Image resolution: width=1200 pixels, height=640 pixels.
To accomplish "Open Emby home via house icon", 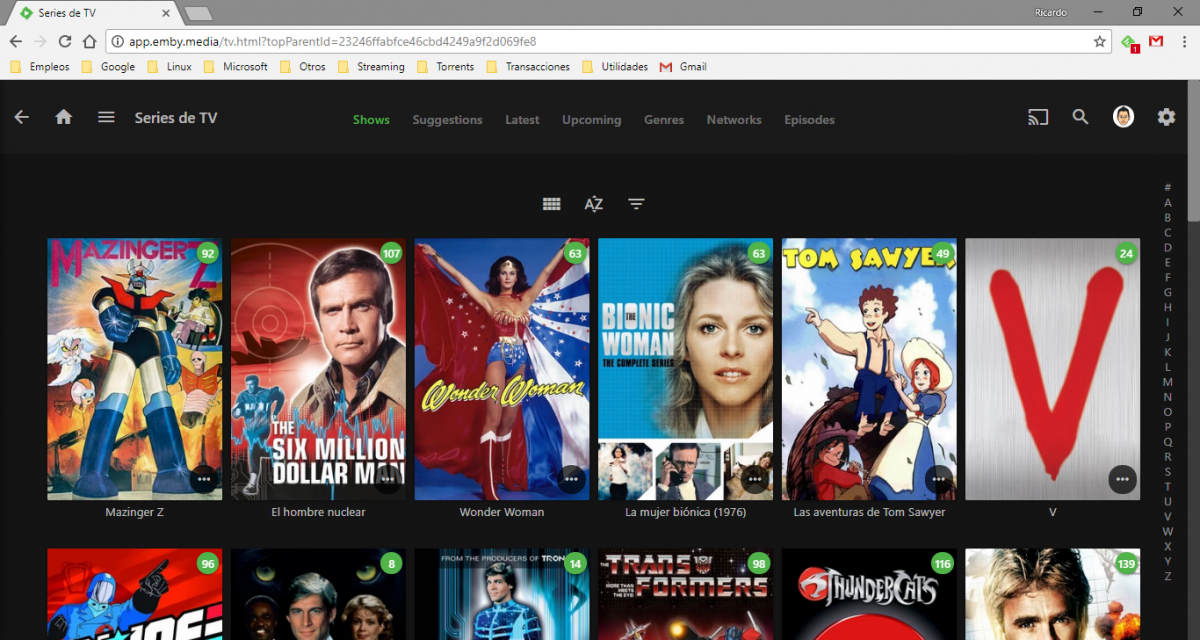I will click(x=64, y=117).
